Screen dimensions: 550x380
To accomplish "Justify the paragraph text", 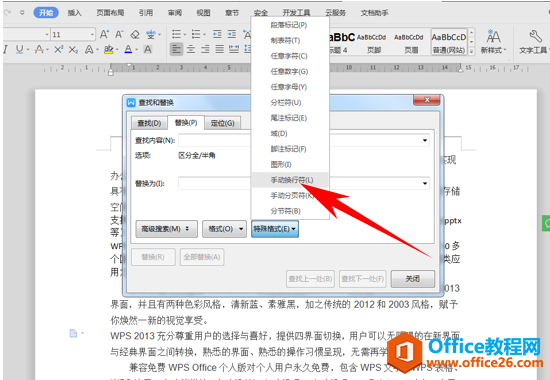I will (220, 49).
